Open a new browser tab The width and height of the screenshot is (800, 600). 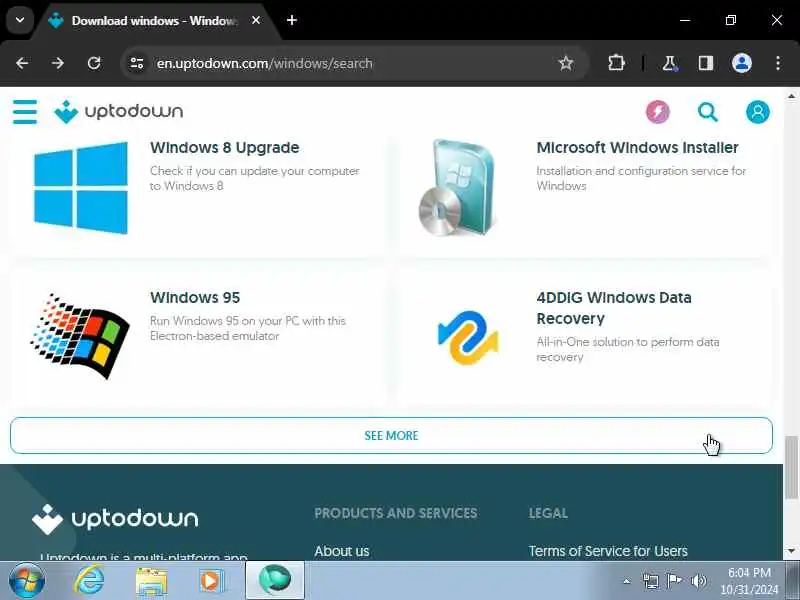point(292,20)
